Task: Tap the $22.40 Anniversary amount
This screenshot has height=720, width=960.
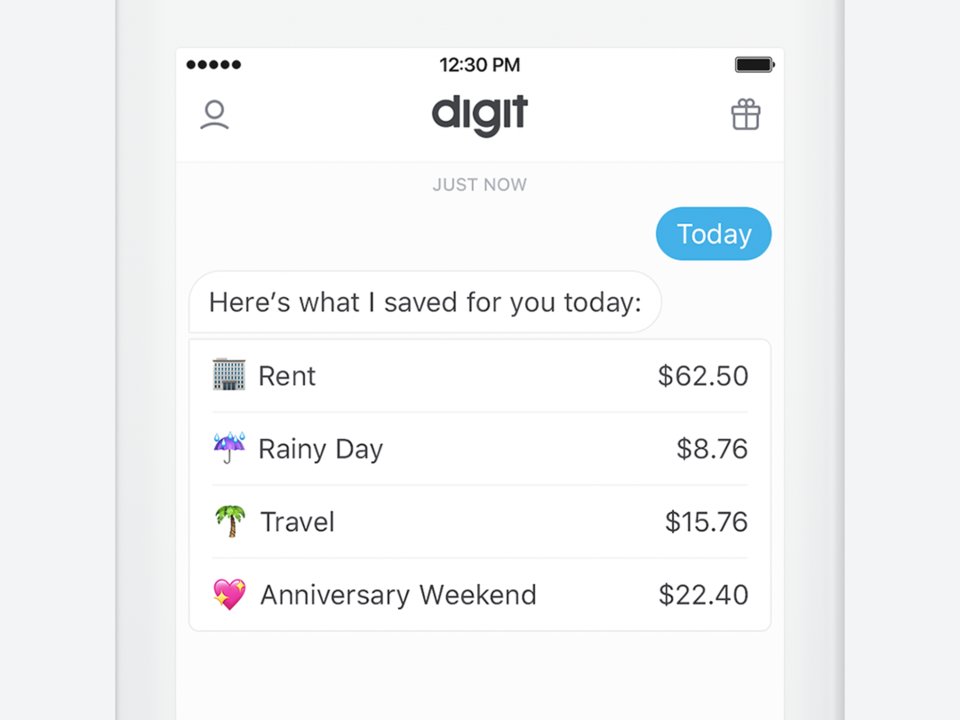Action: [x=703, y=595]
